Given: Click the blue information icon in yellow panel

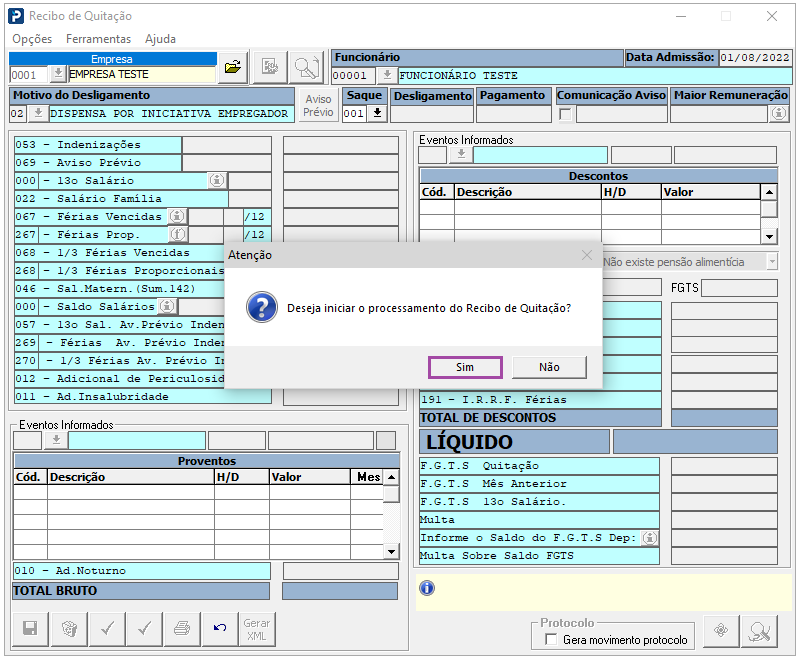Looking at the screenshot, I should coord(427,588).
